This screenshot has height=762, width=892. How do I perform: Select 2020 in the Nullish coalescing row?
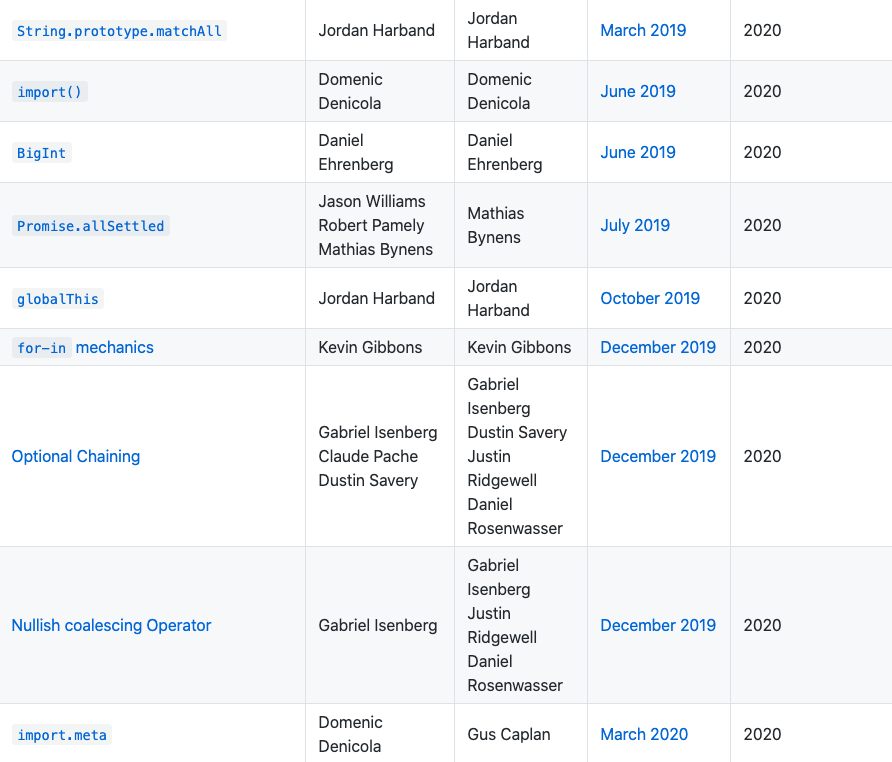762,625
